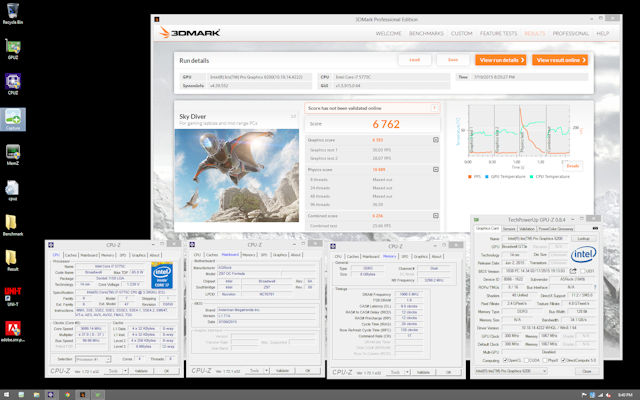Open the MemZ desktop shortcut
Viewport: 640px width, 400px height.
pyautogui.click(x=13, y=154)
